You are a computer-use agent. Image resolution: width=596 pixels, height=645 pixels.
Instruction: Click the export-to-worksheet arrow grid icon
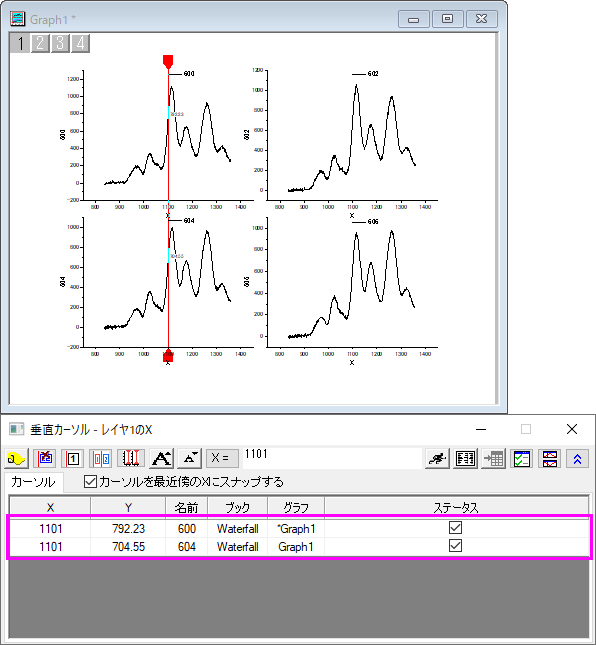coord(493,458)
